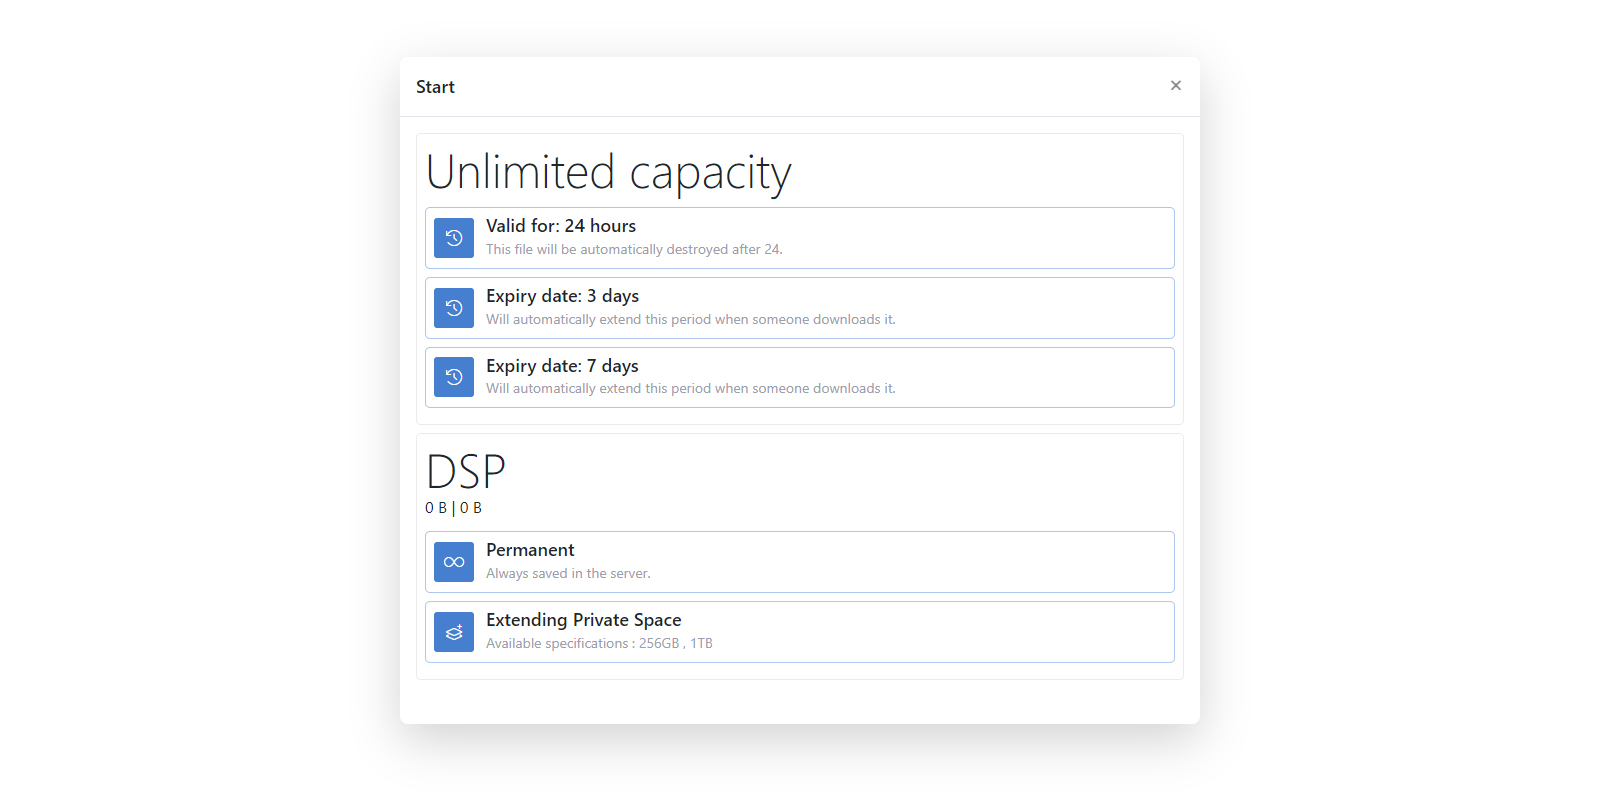Click the clock icon beside 7 days expiry
The image size is (1600, 800).
click(x=454, y=377)
